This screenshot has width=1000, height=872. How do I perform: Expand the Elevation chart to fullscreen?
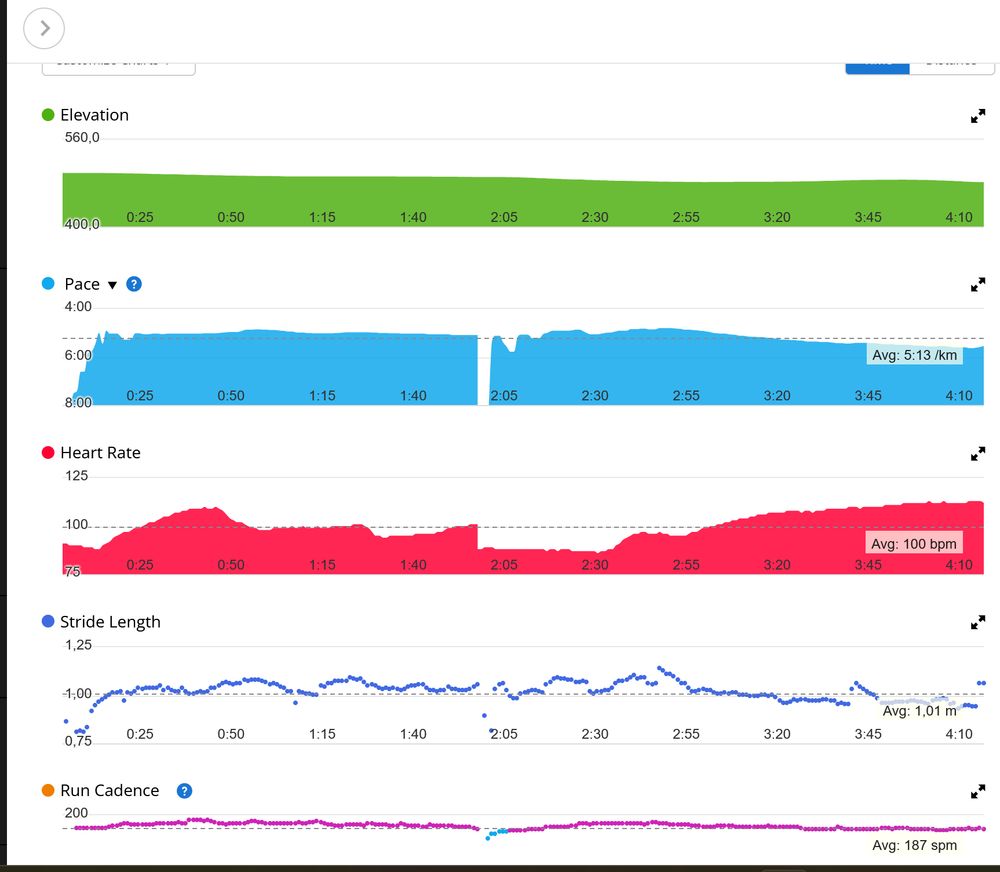[x=978, y=116]
